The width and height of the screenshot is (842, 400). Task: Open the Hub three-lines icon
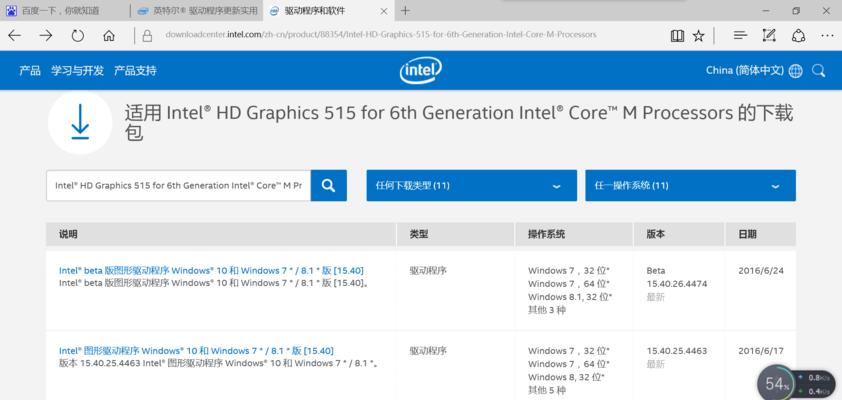tap(740, 35)
